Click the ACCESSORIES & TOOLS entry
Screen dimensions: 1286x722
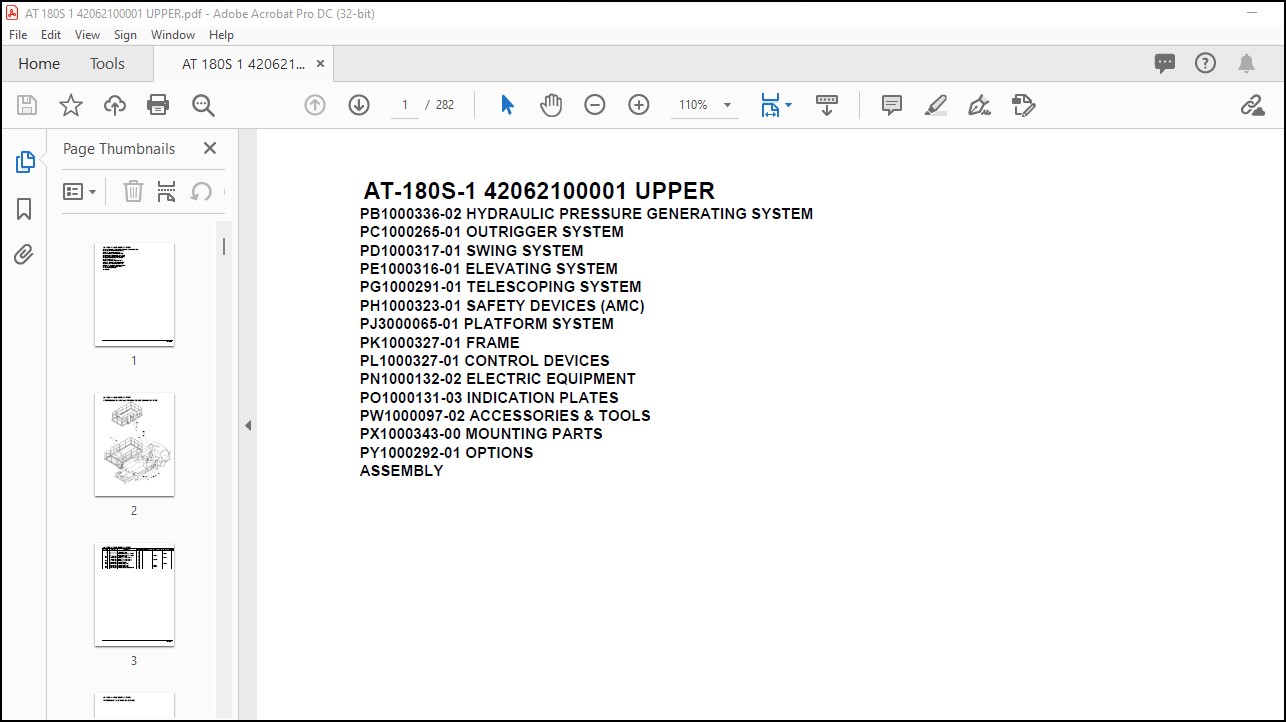point(560,415)
